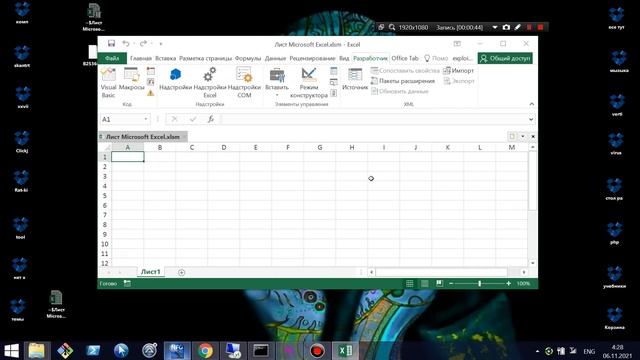Open macro security warning icon
640x360 pixels.
[x=151, y=93]
